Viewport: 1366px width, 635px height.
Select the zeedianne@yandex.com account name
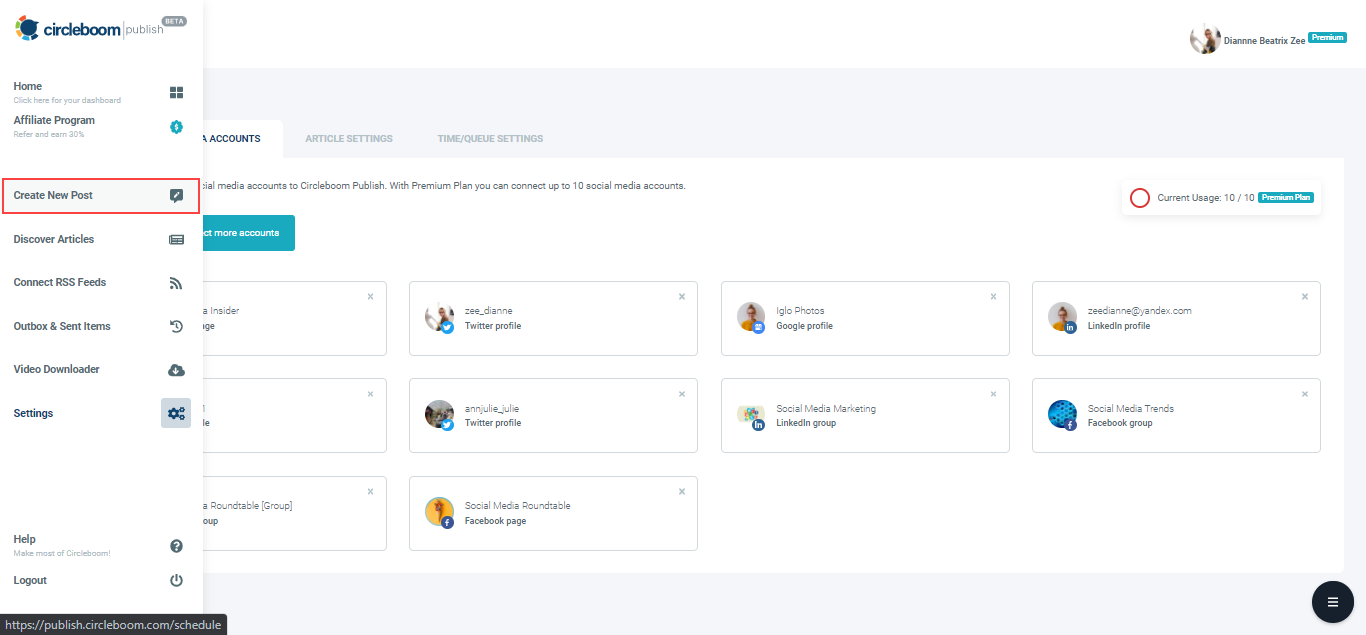click(1140, 311)
